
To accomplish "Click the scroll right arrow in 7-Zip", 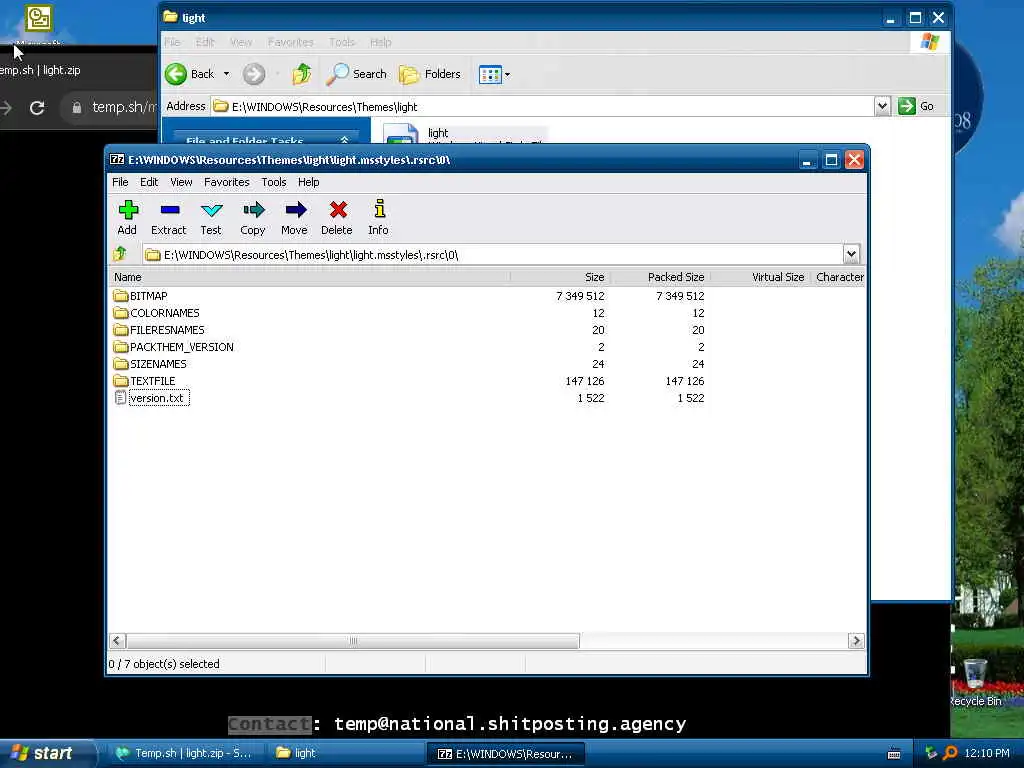I will pyautogui.click(x=856, y=641).
